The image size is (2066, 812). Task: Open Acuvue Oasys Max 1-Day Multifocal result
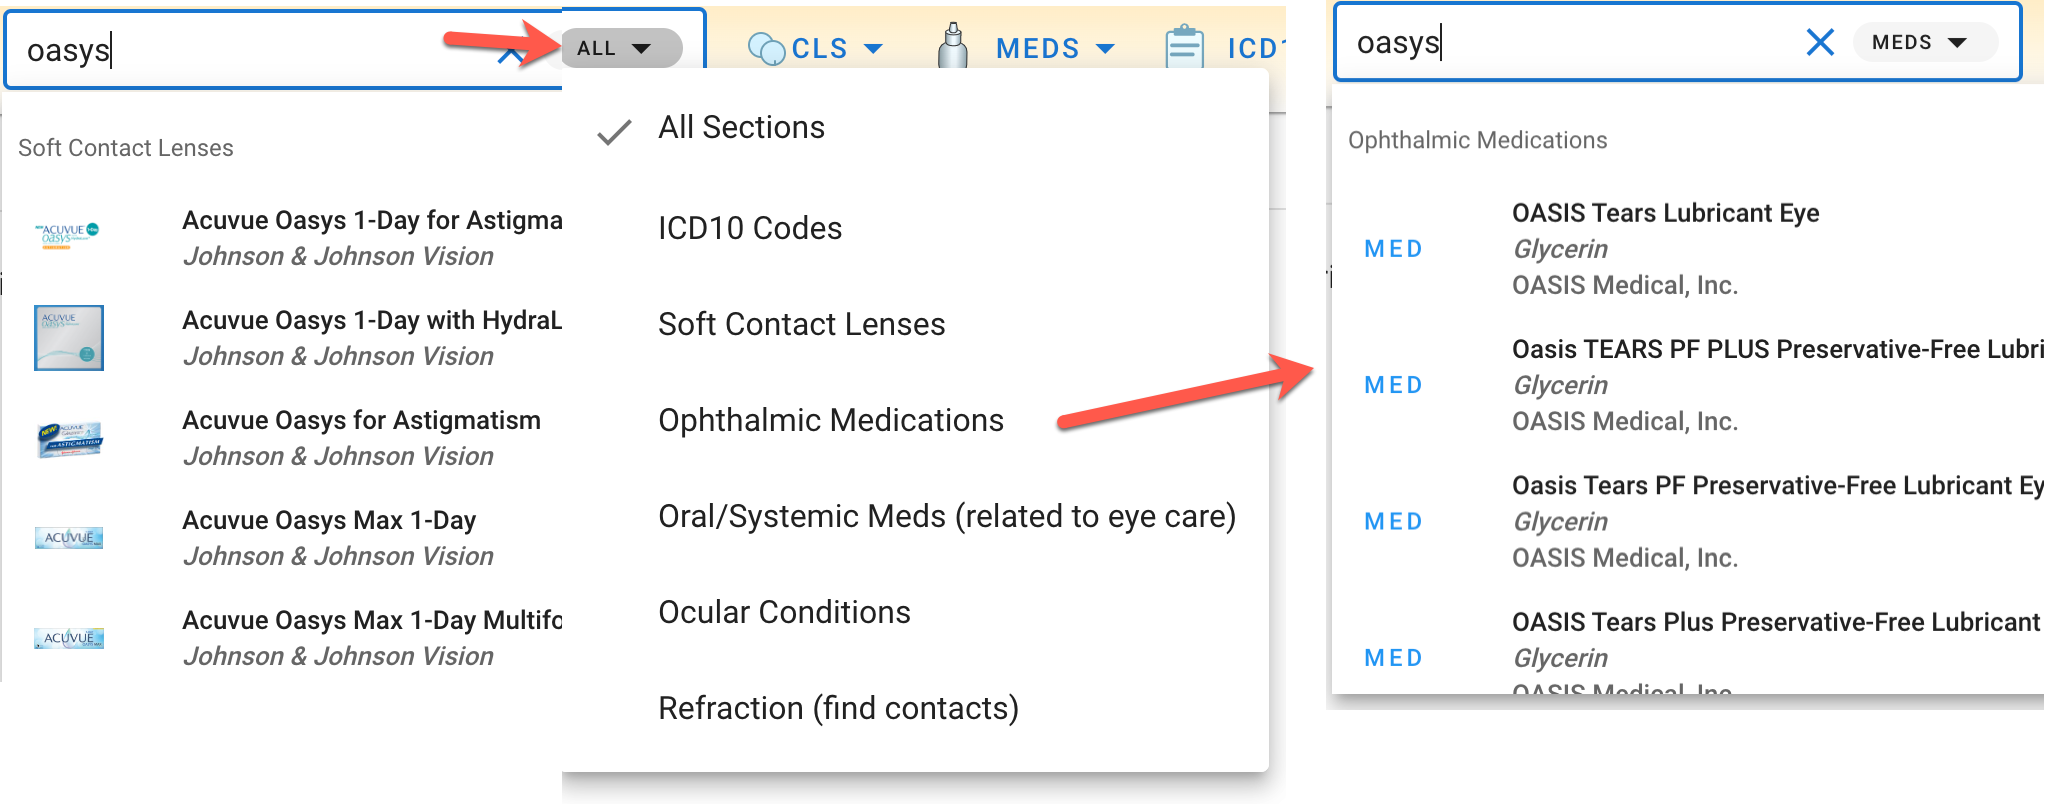(372, 621)
